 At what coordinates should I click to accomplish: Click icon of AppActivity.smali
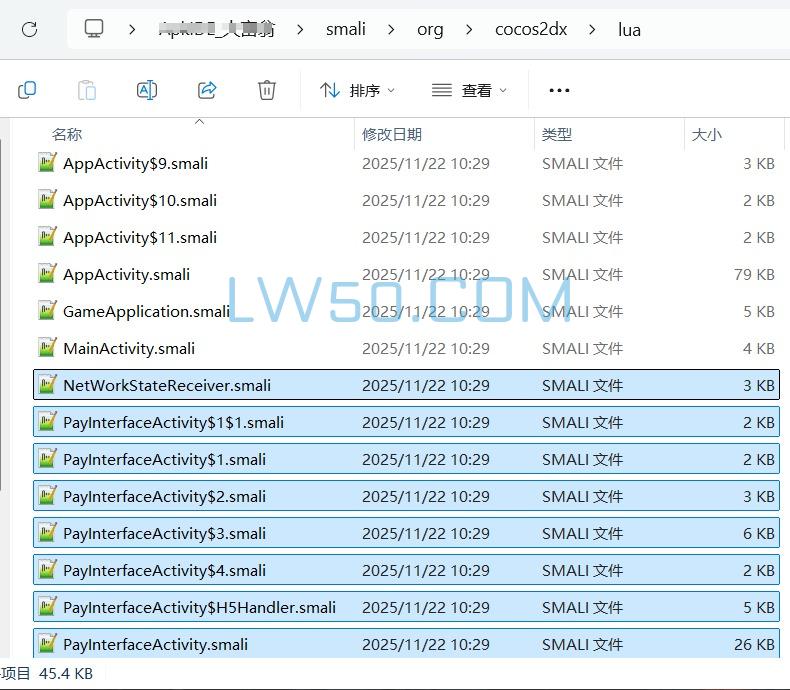(47, 273)
